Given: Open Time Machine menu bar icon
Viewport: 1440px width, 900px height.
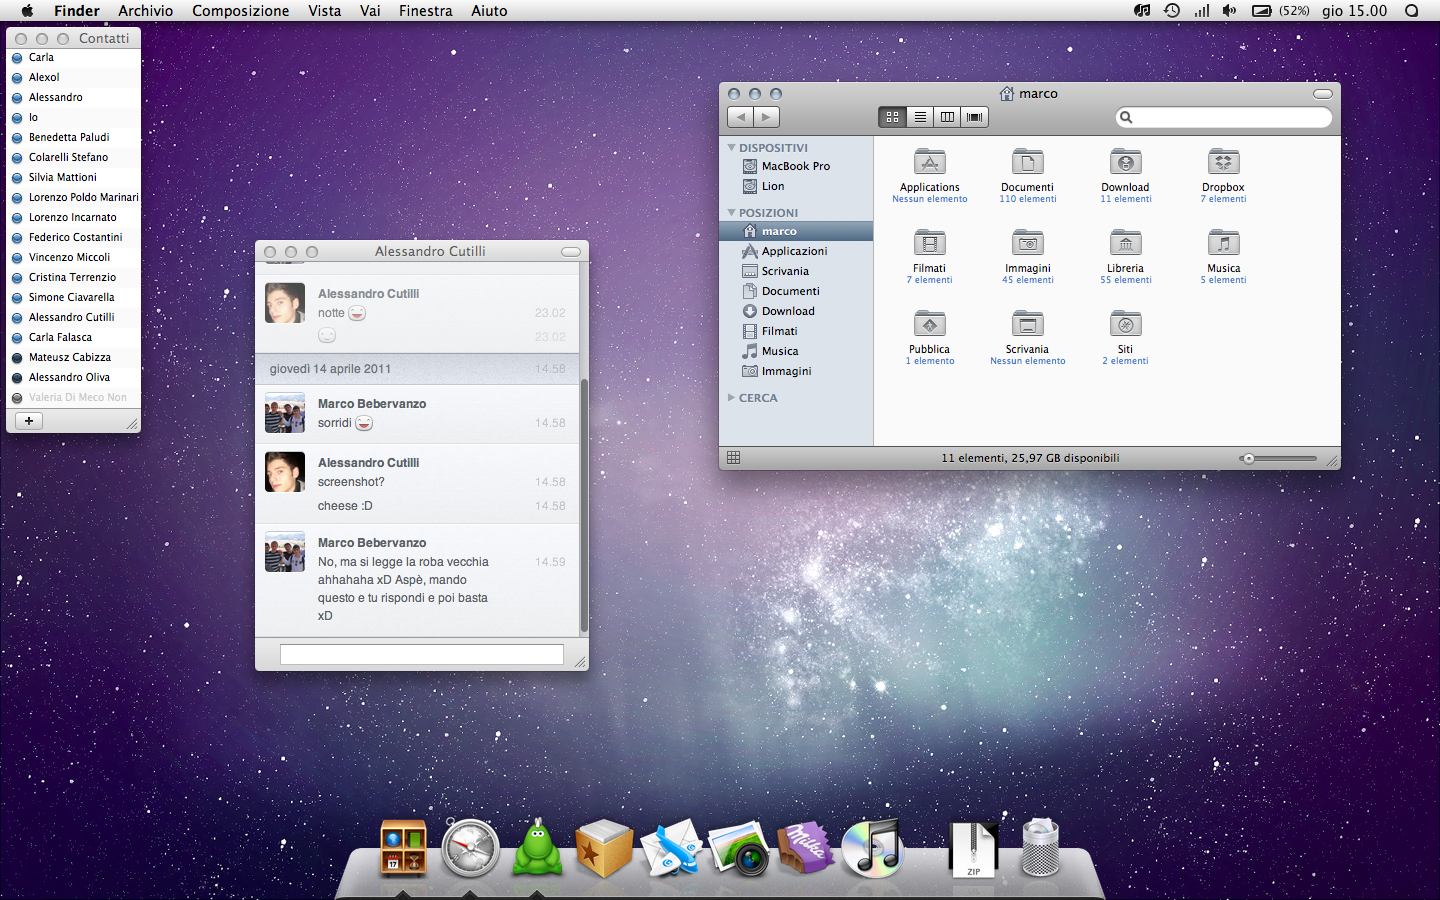Looking at the screenshot, I should click(x=1172, y=11).
